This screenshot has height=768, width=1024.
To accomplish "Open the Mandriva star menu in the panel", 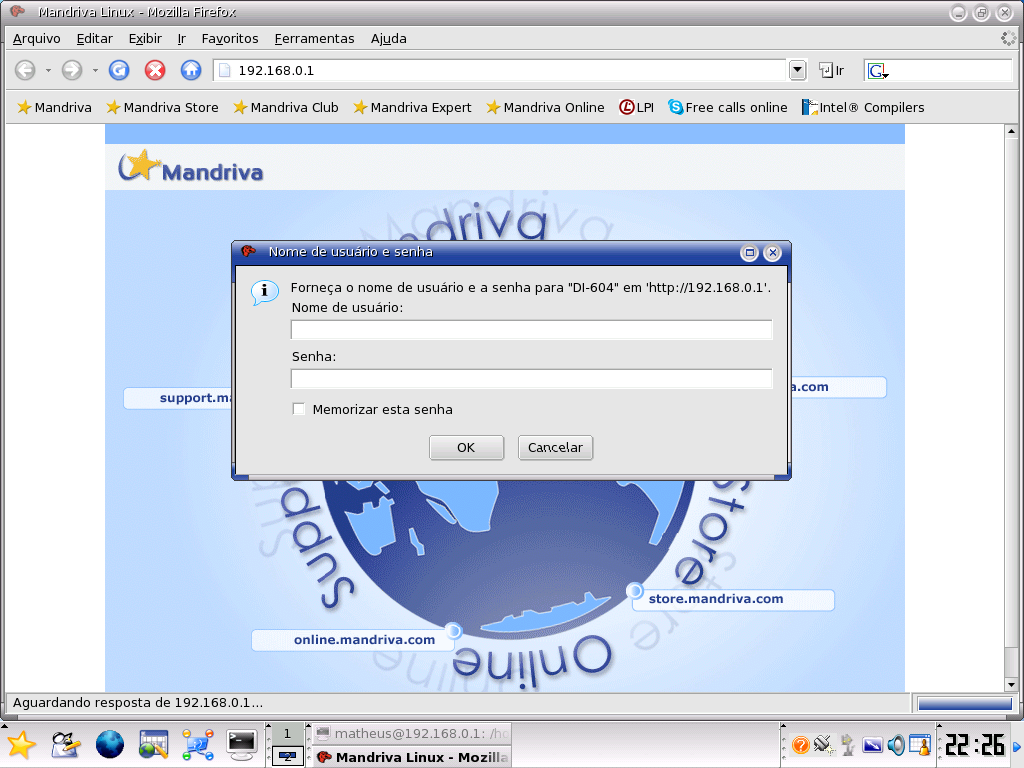I will (x=22, y=745).
